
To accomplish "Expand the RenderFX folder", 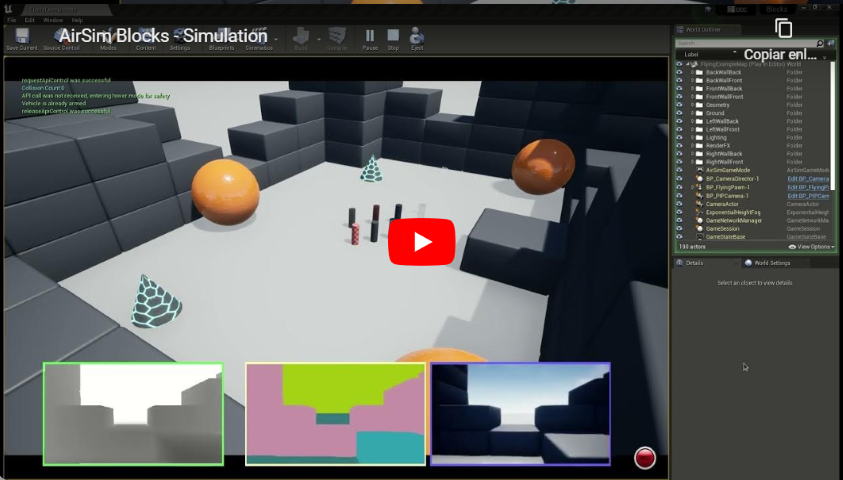I will 692,146.
